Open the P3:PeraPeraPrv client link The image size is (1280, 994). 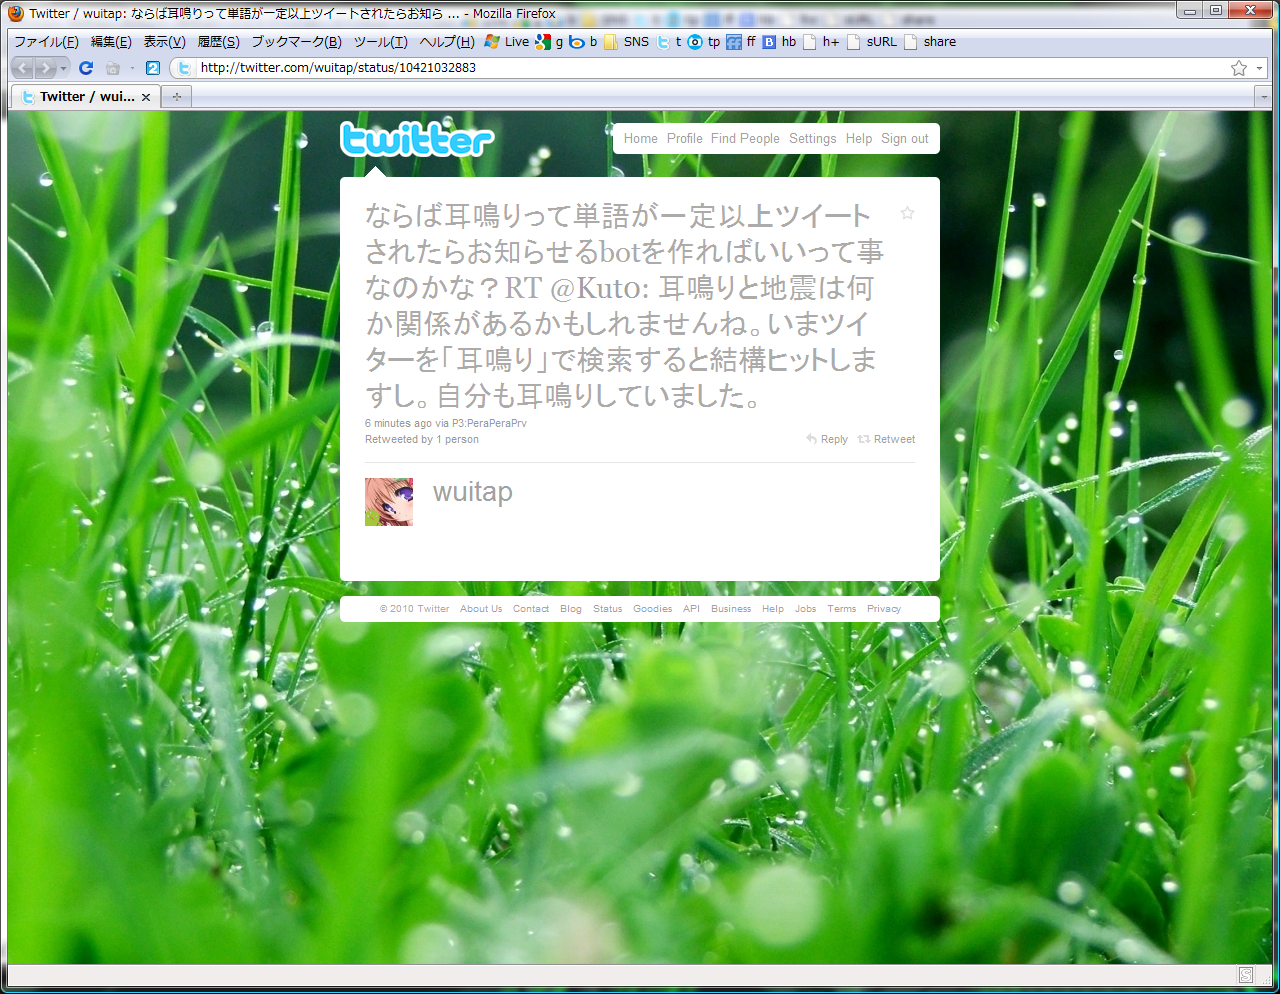pyautogui.click(x=489, y=424)
